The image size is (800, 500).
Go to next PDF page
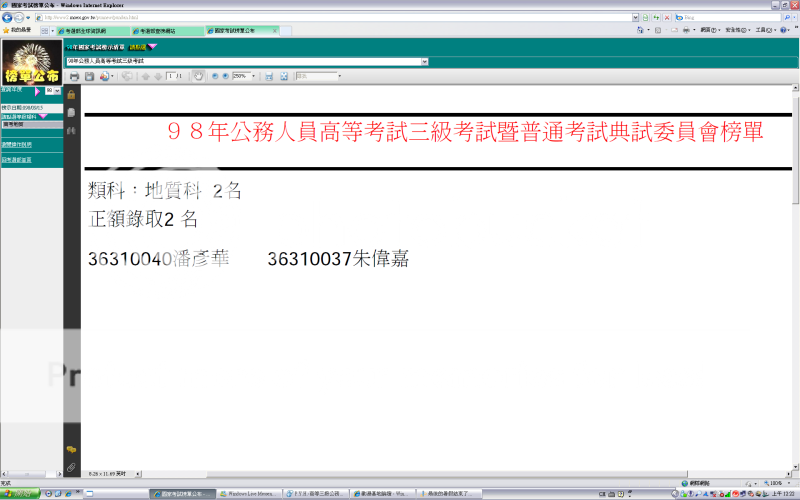click(x=158, y=76)
